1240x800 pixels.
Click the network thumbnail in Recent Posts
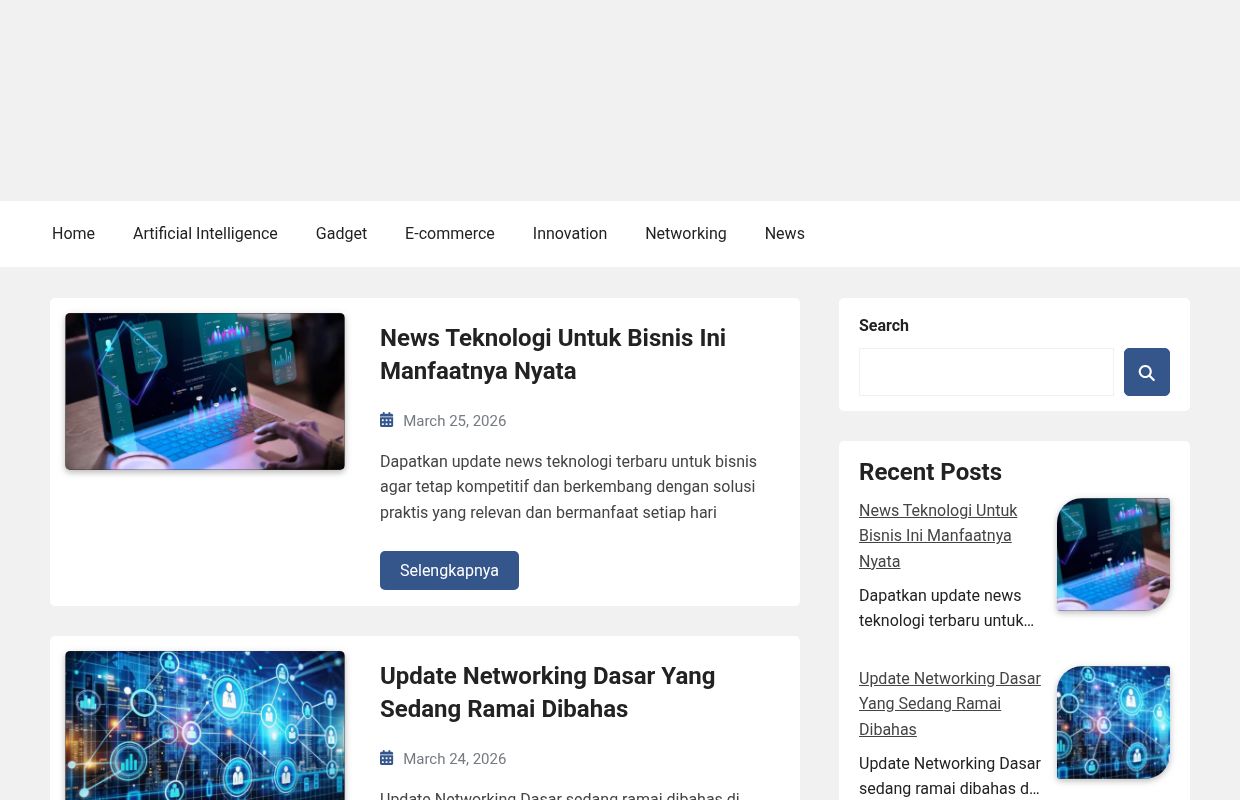click(1113, 722)
